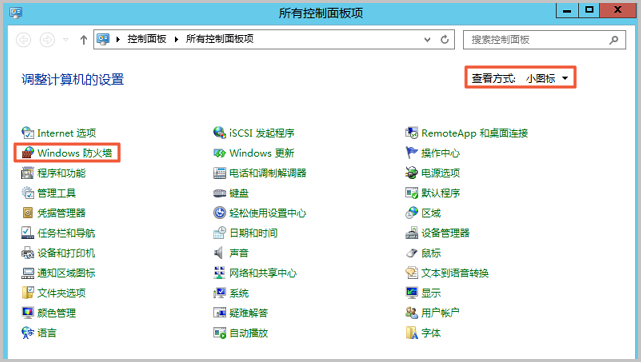Open the 日期和时间 clock icon

[220, 233]
